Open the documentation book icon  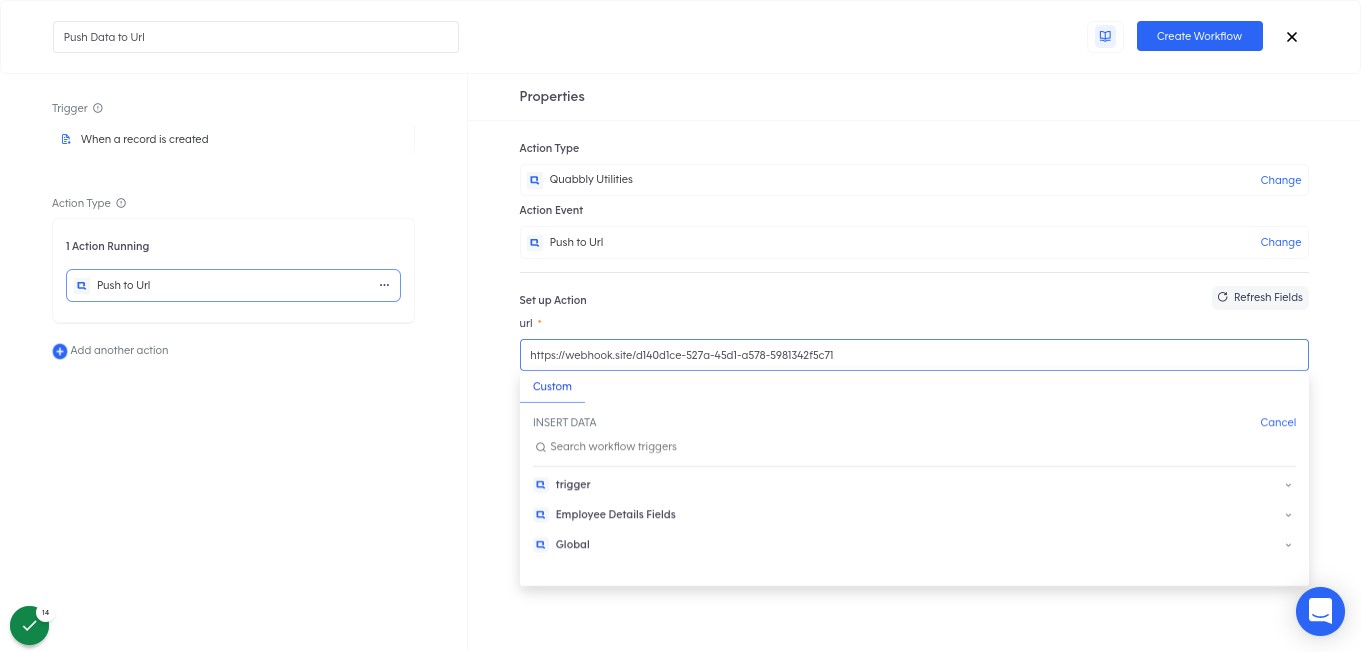pyautogui.click(x=1105, y=36)
